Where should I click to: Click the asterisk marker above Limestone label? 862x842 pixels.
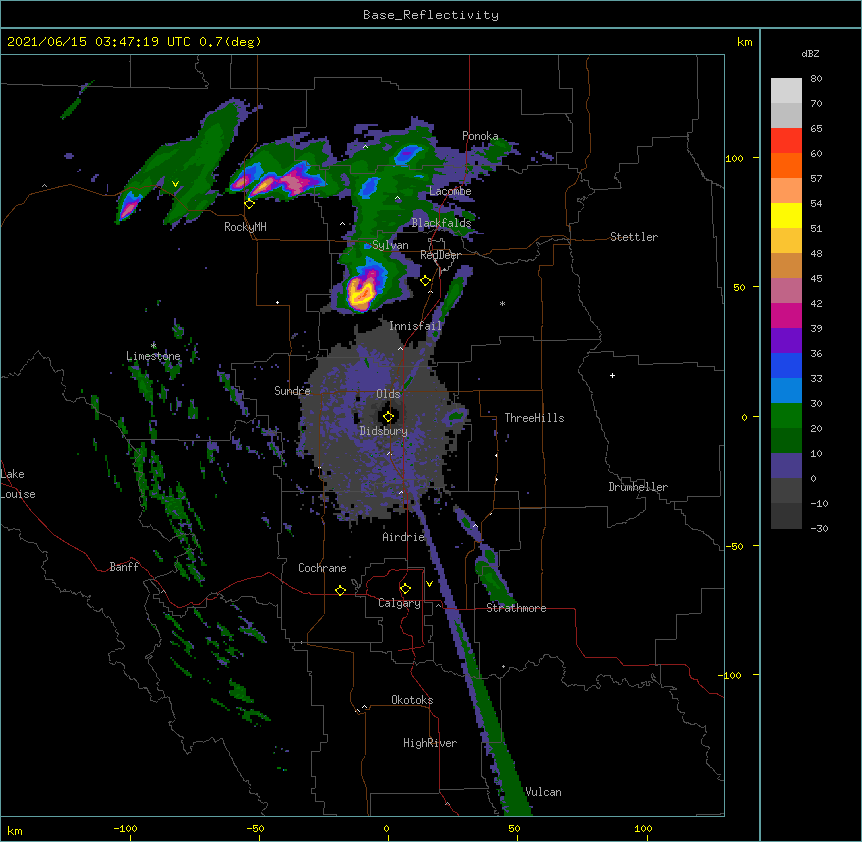tap(153, 345)
